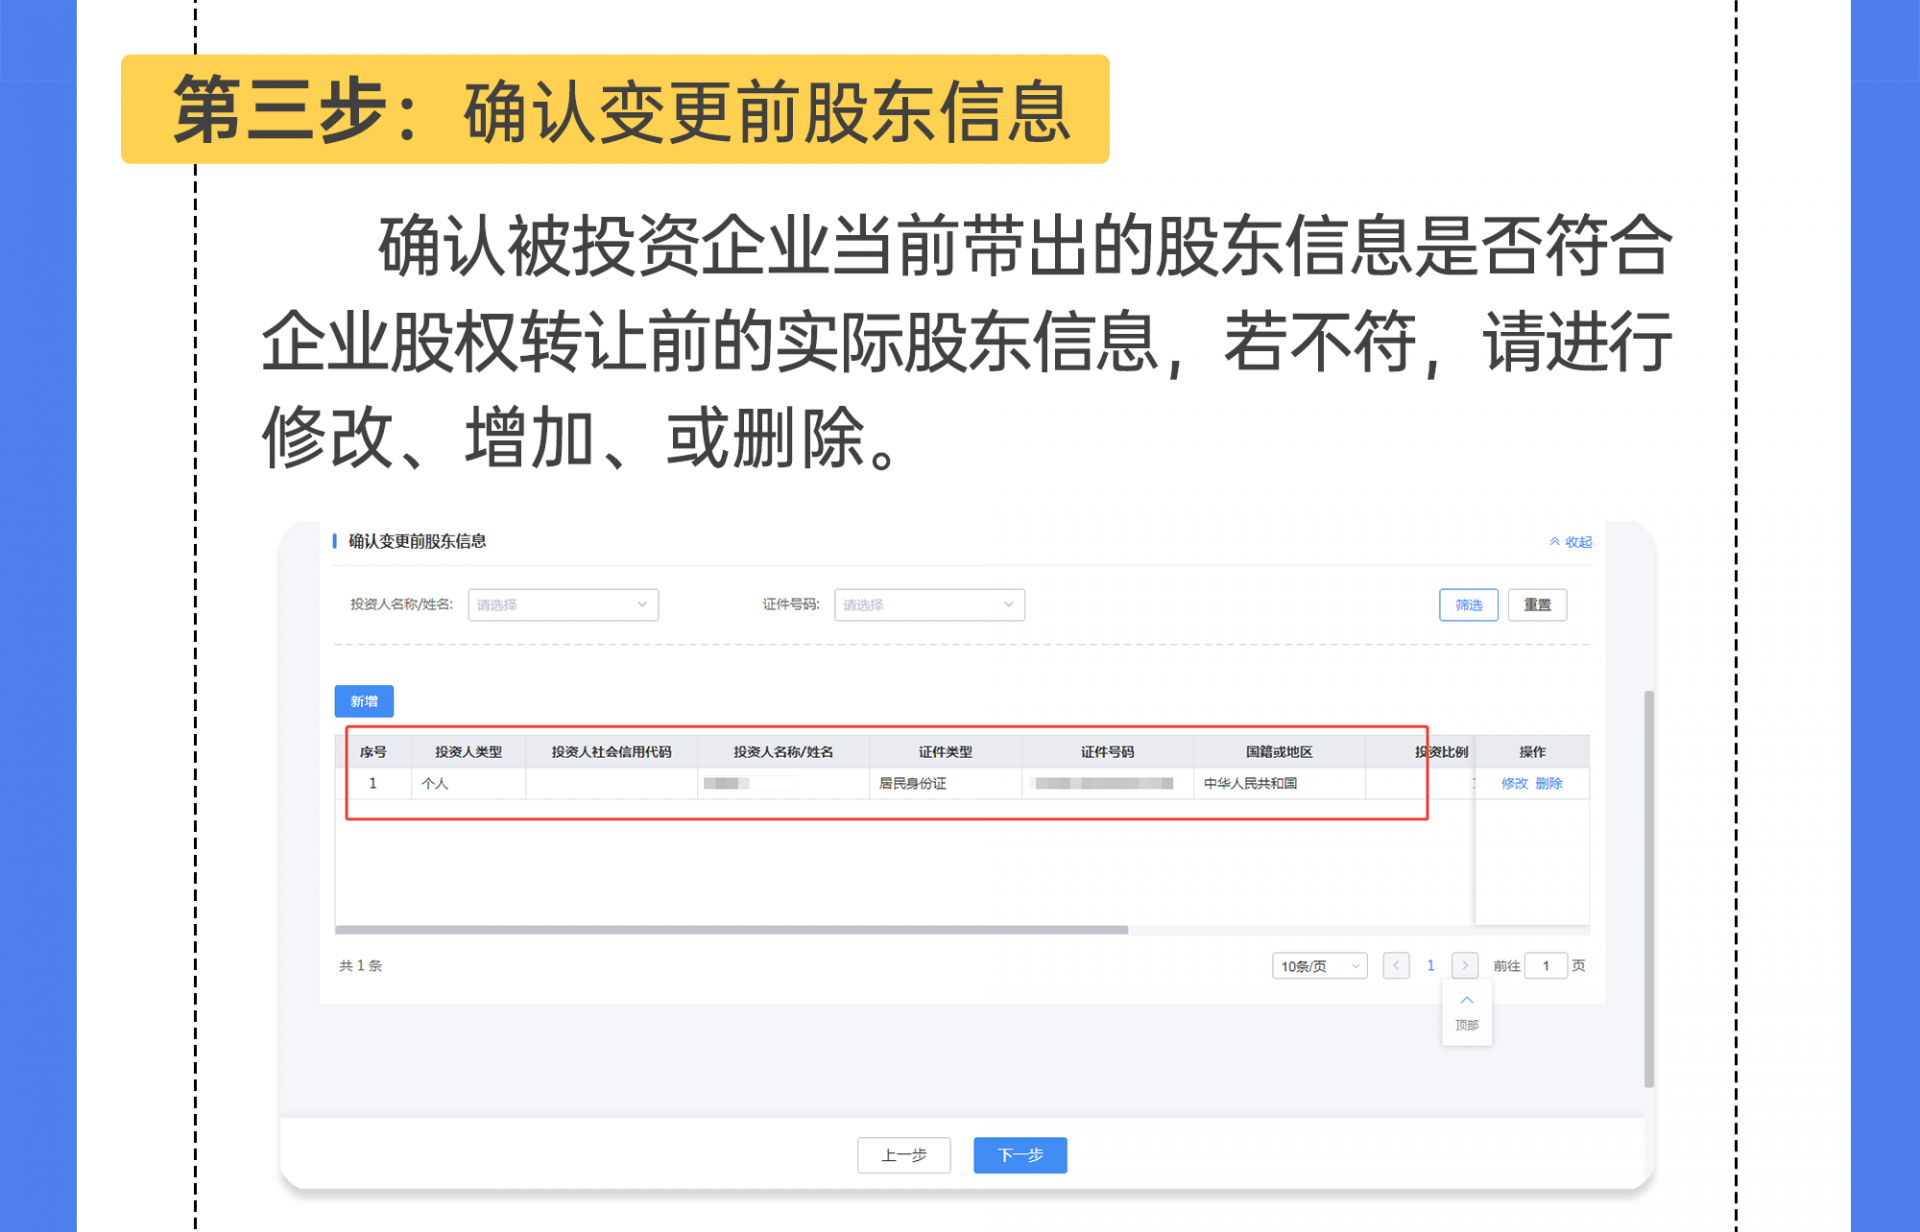Click the 证件号码 column header in table
1920x1232 pixels.
1107,752
